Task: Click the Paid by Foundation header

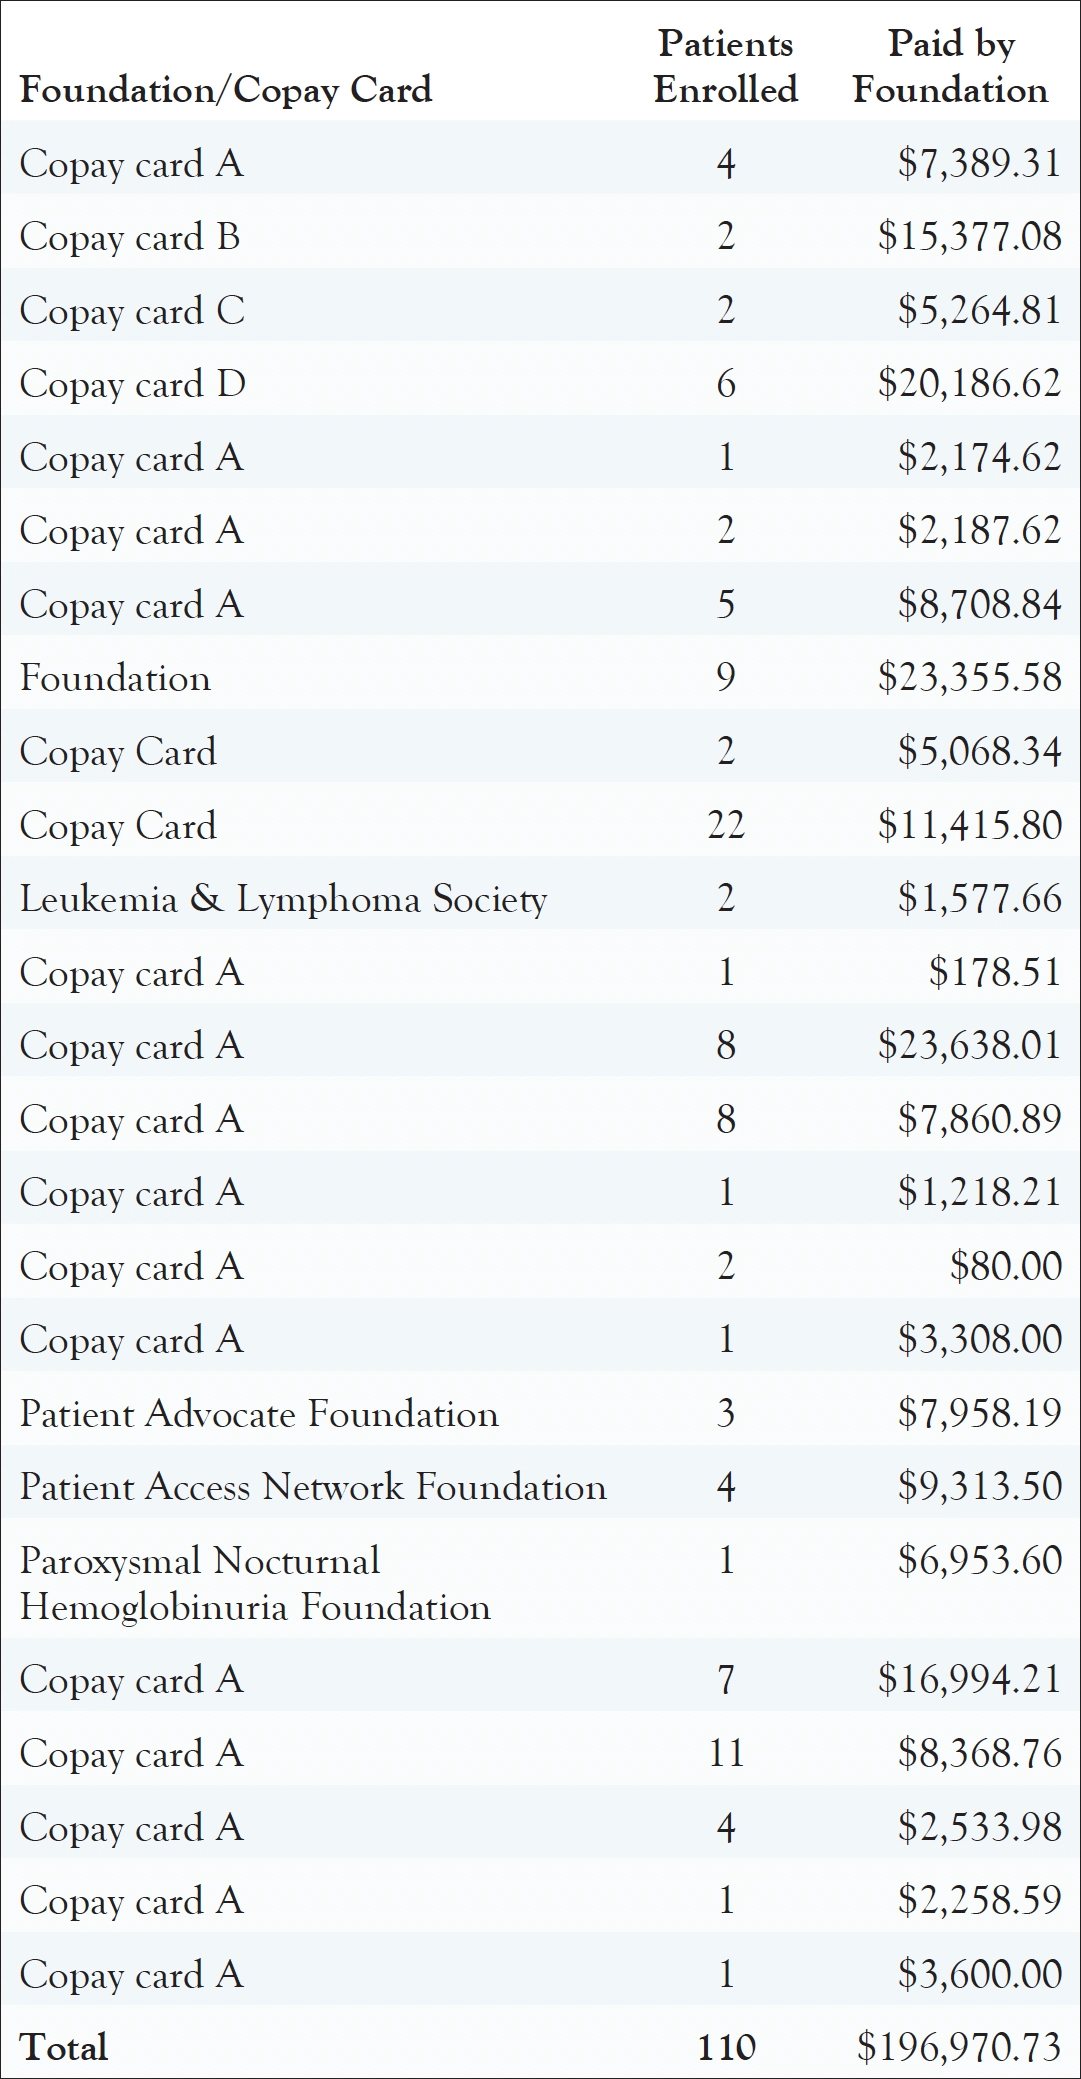Action: point(950,67)
